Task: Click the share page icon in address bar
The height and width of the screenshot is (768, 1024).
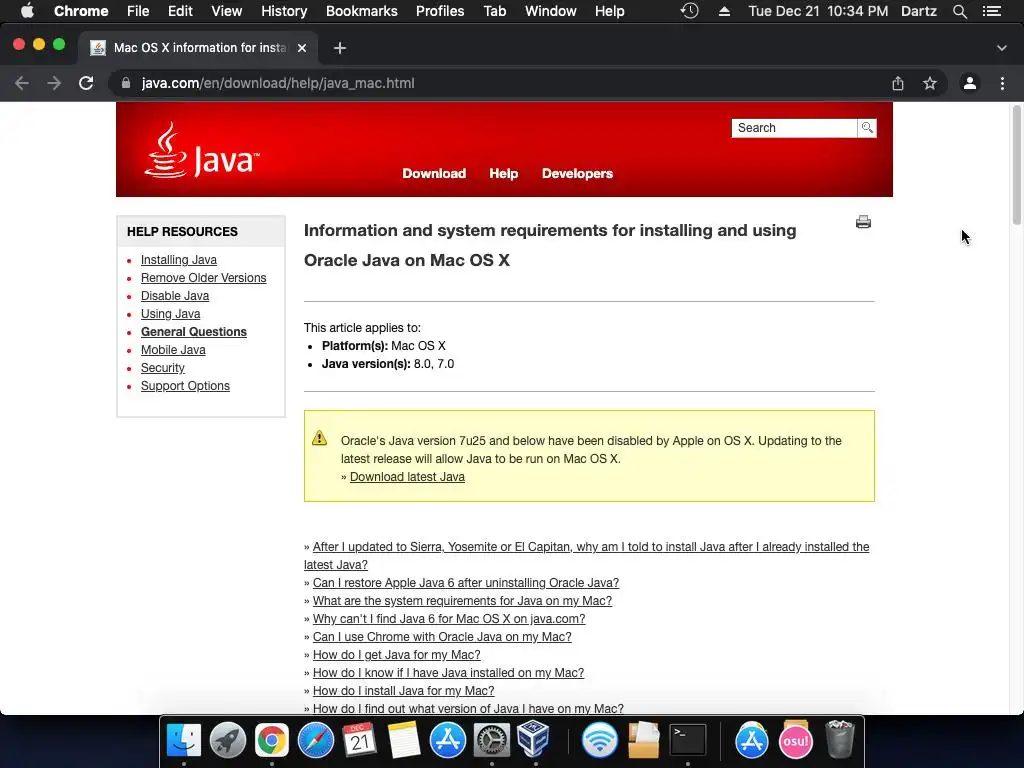Action: click(x=898, y=83)
